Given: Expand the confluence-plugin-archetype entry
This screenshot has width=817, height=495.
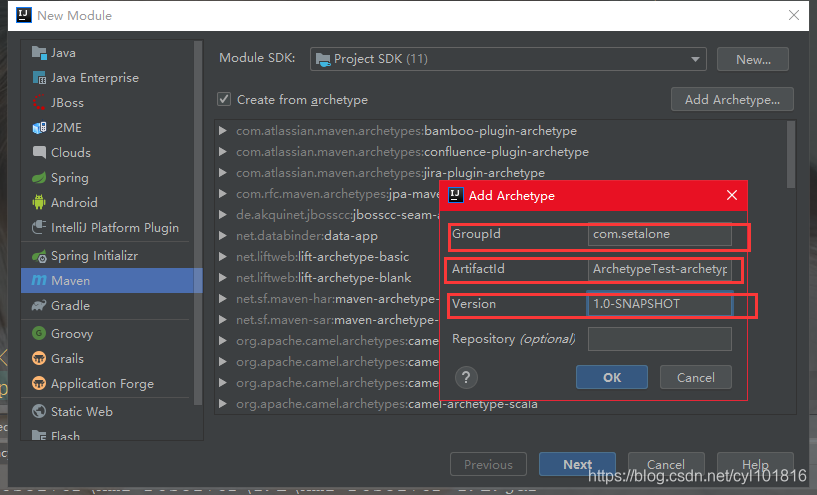Looking at the screenshot, I should [x=223, y=152].
